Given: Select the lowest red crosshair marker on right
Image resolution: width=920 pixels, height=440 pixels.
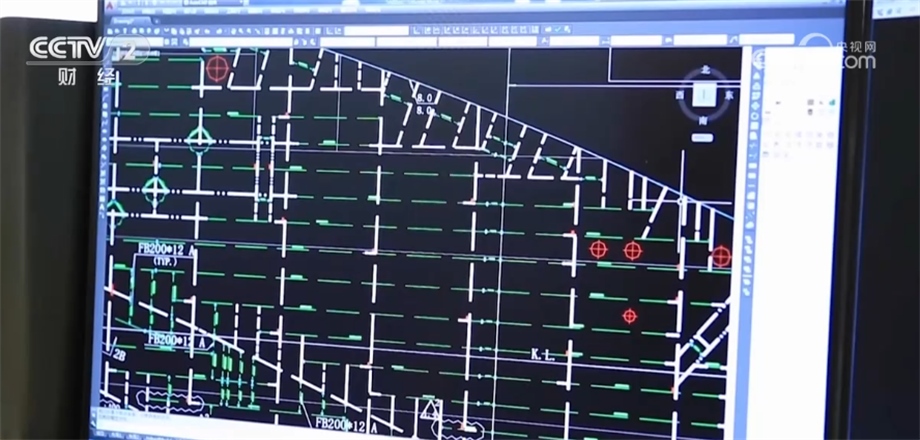Looking at the screenshot, I should 629,316.
